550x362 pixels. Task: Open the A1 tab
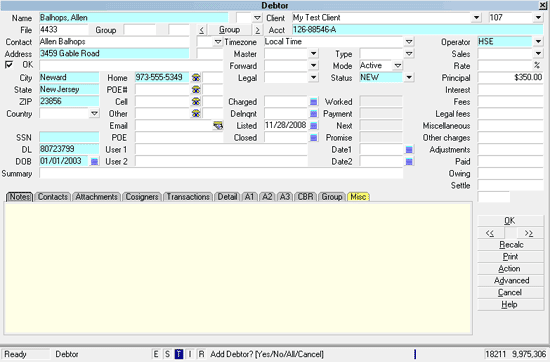(249, 197)
